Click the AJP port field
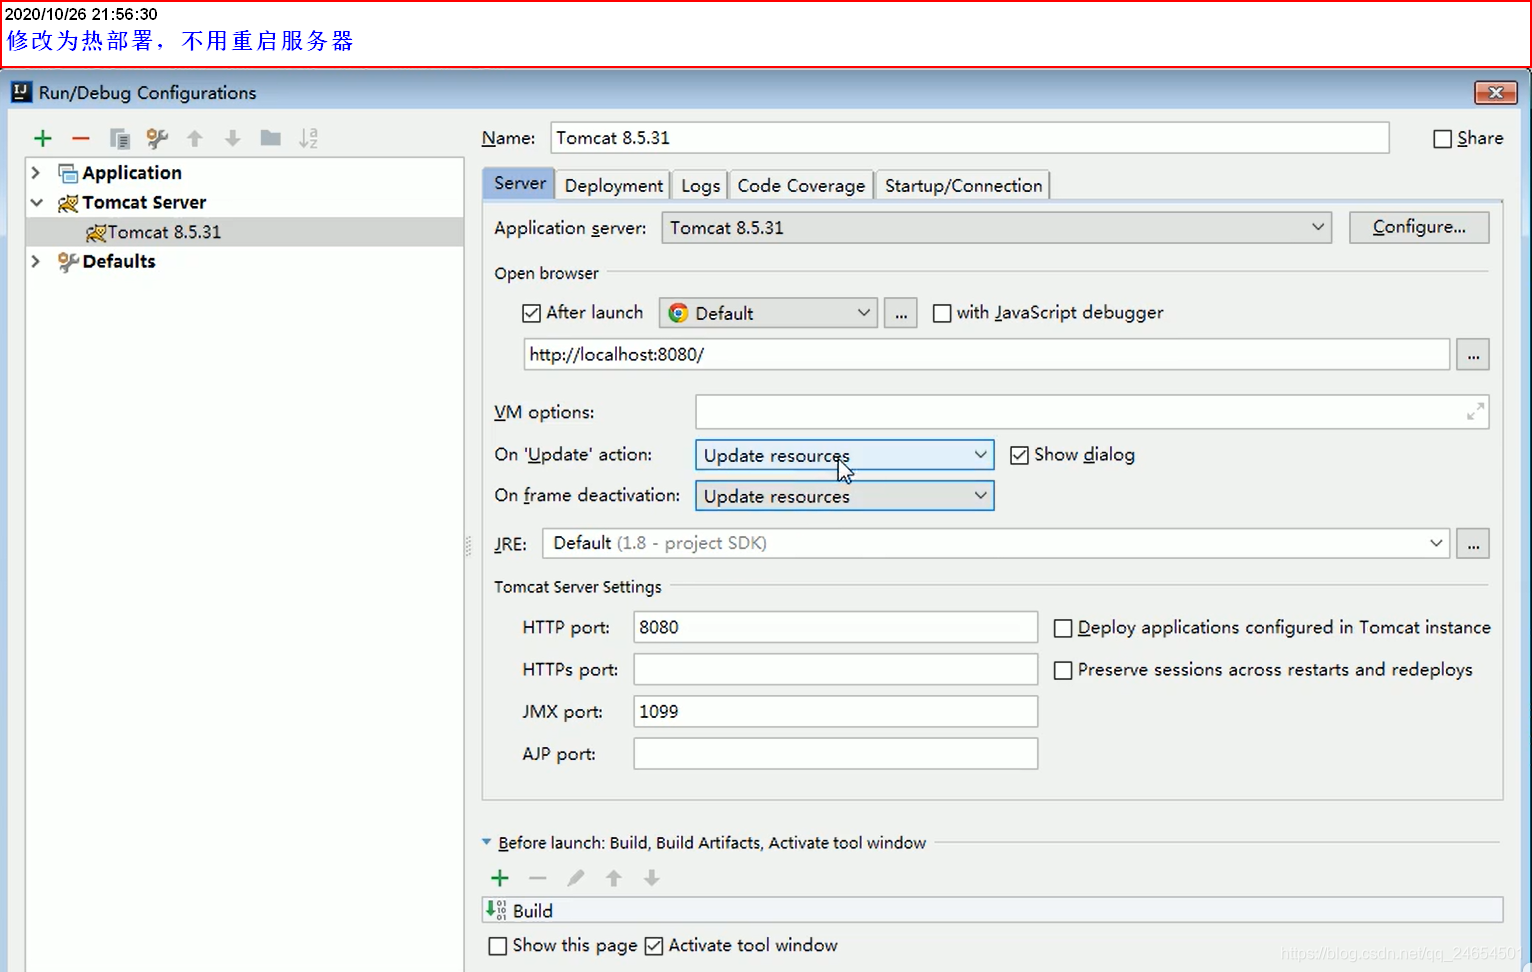Viewport: 1532px width, 972px height. coord(836,753)
